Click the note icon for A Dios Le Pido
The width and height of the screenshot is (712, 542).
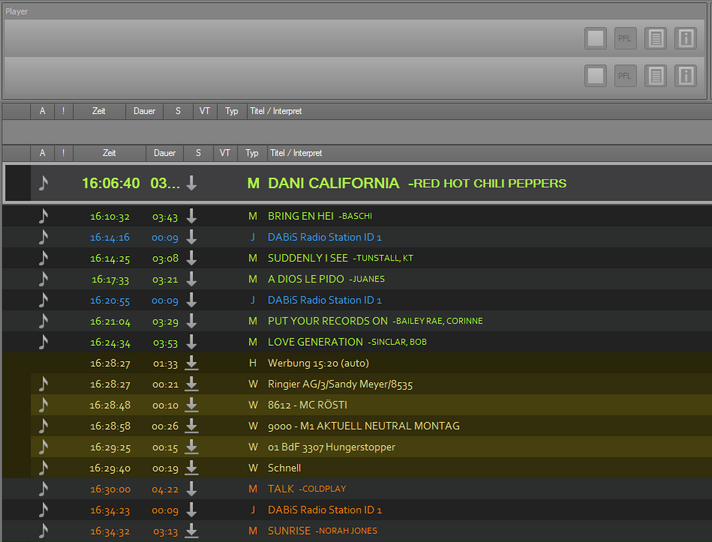click(x=43, y=279)
